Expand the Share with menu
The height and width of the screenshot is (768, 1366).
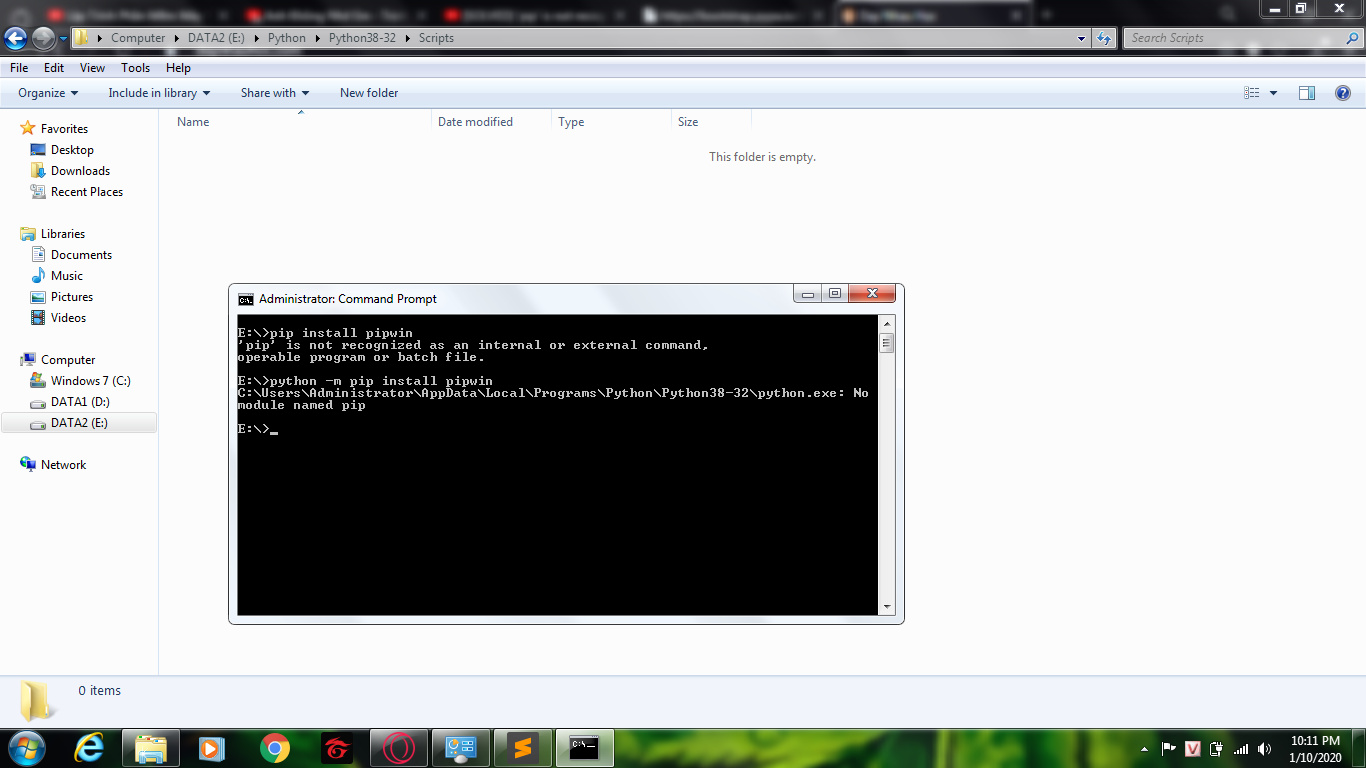(x=274, y=93)
